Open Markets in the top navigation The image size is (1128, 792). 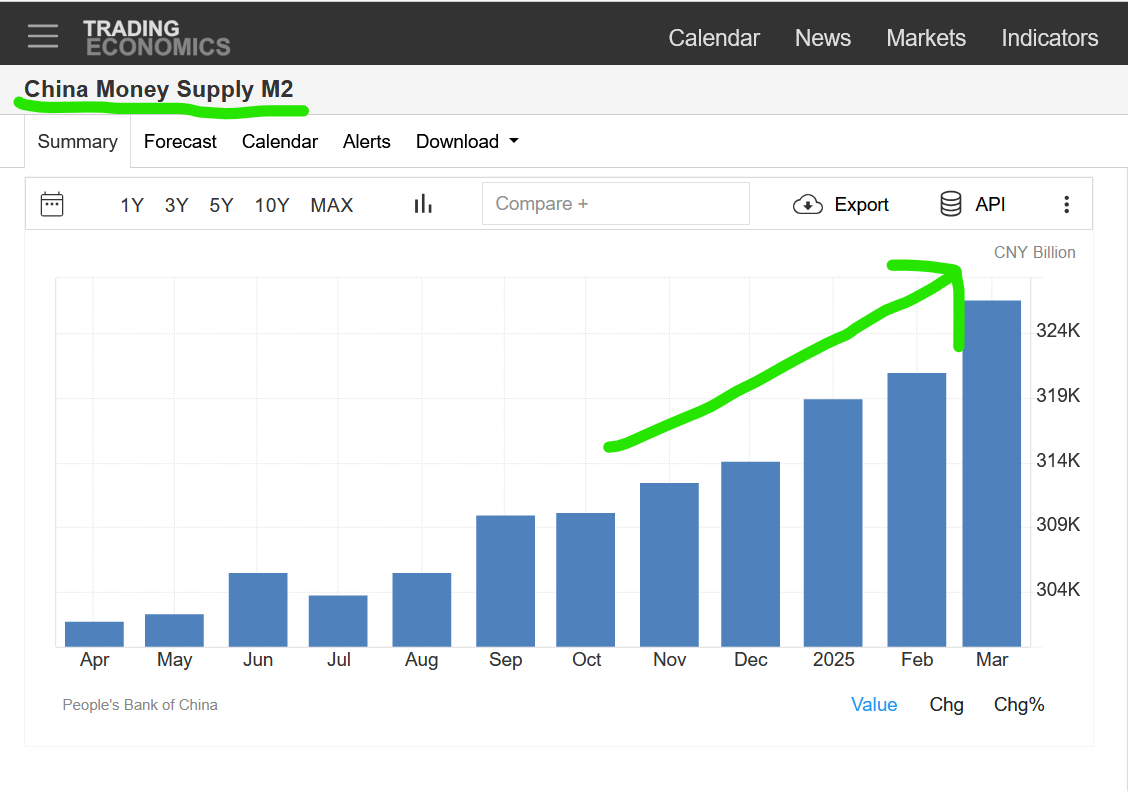click(926, 38)
